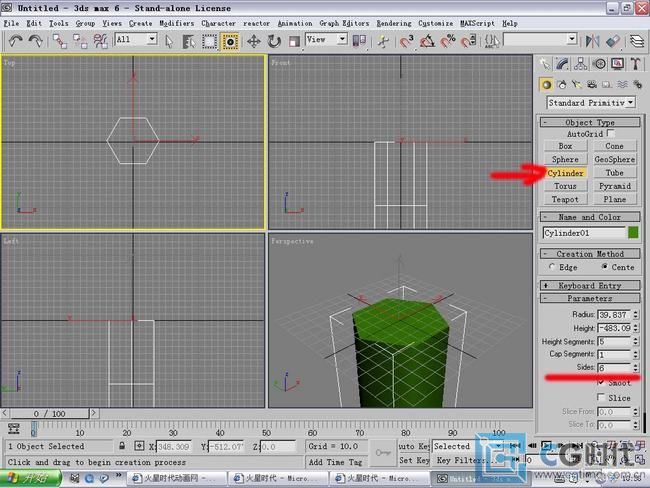
Task: Click the Box primitive button
Action: [x=565, y=146]
